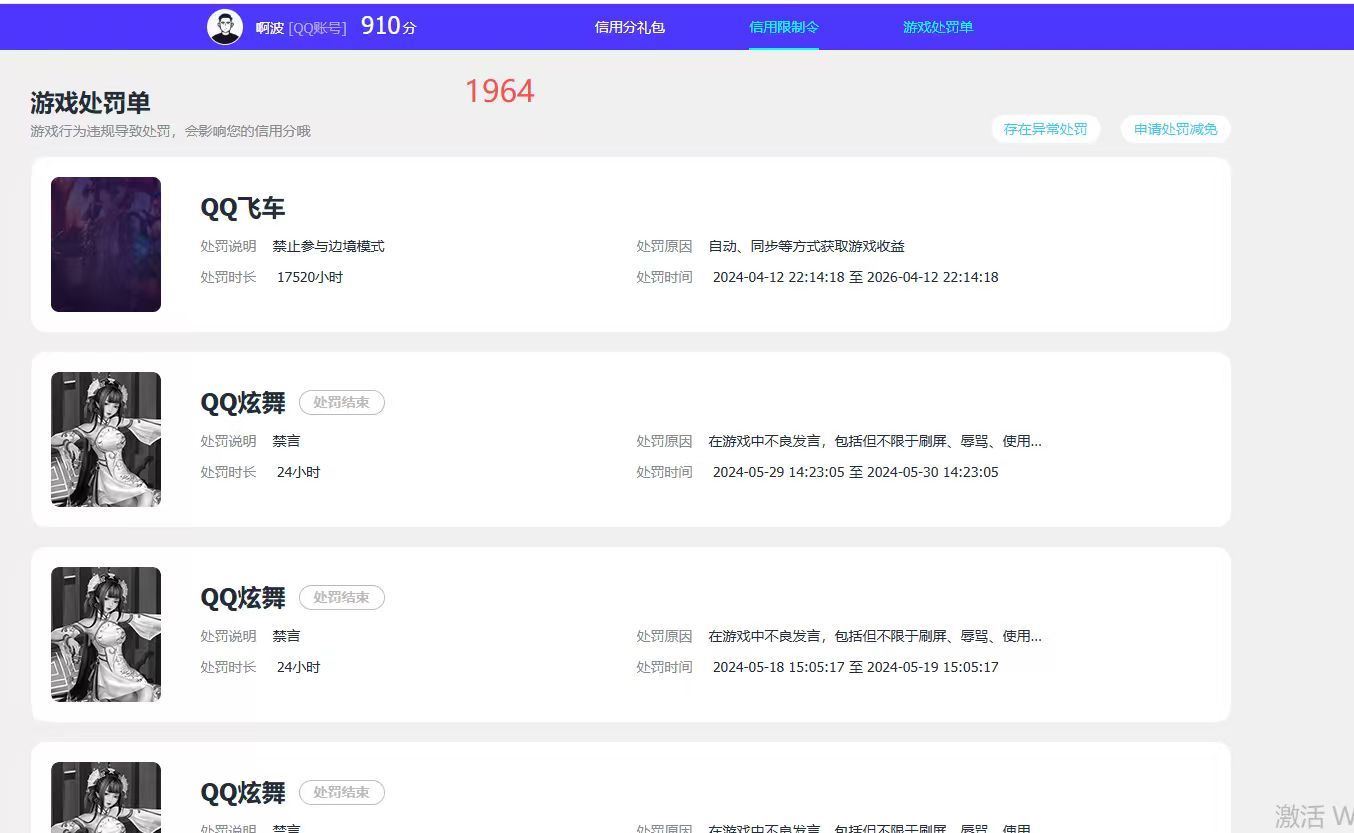Click the QQ飞车 game cover thumbnail
Image resolution: width=1354 pixels, height=833 pixels.
tap(105, 243)
